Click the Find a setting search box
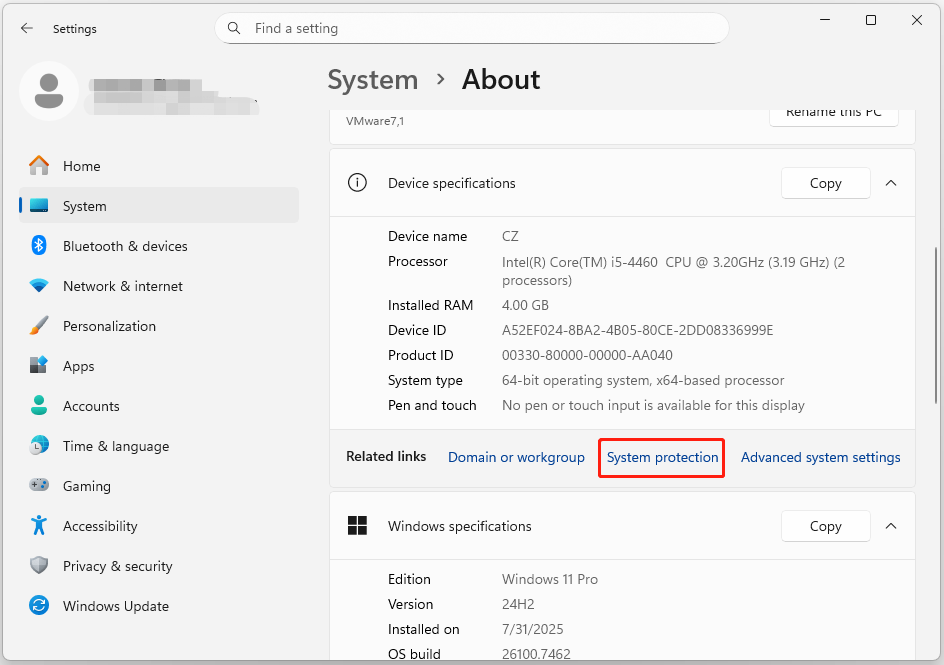Viewport: 944px width, 665px height. pos(471,28)
